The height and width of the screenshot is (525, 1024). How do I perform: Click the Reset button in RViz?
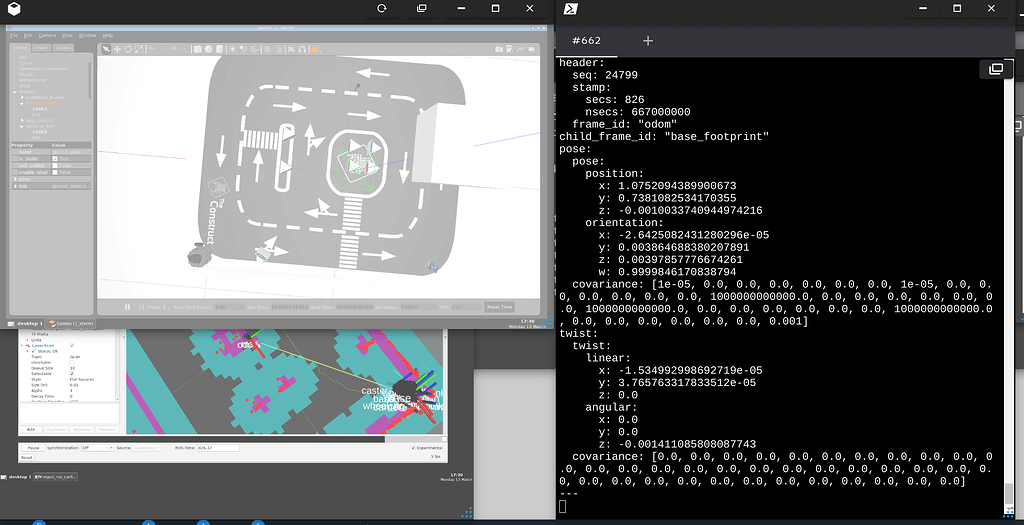pos(27,457)
